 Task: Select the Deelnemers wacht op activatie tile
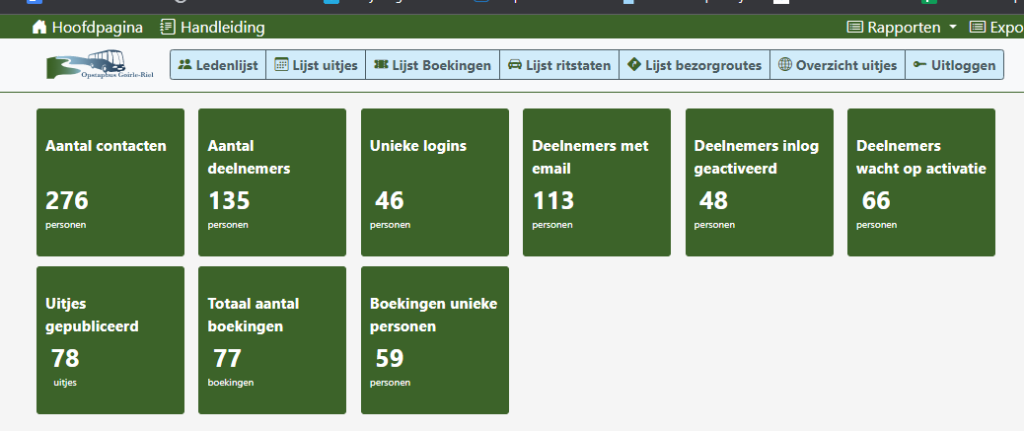click(x=921, y=182)
